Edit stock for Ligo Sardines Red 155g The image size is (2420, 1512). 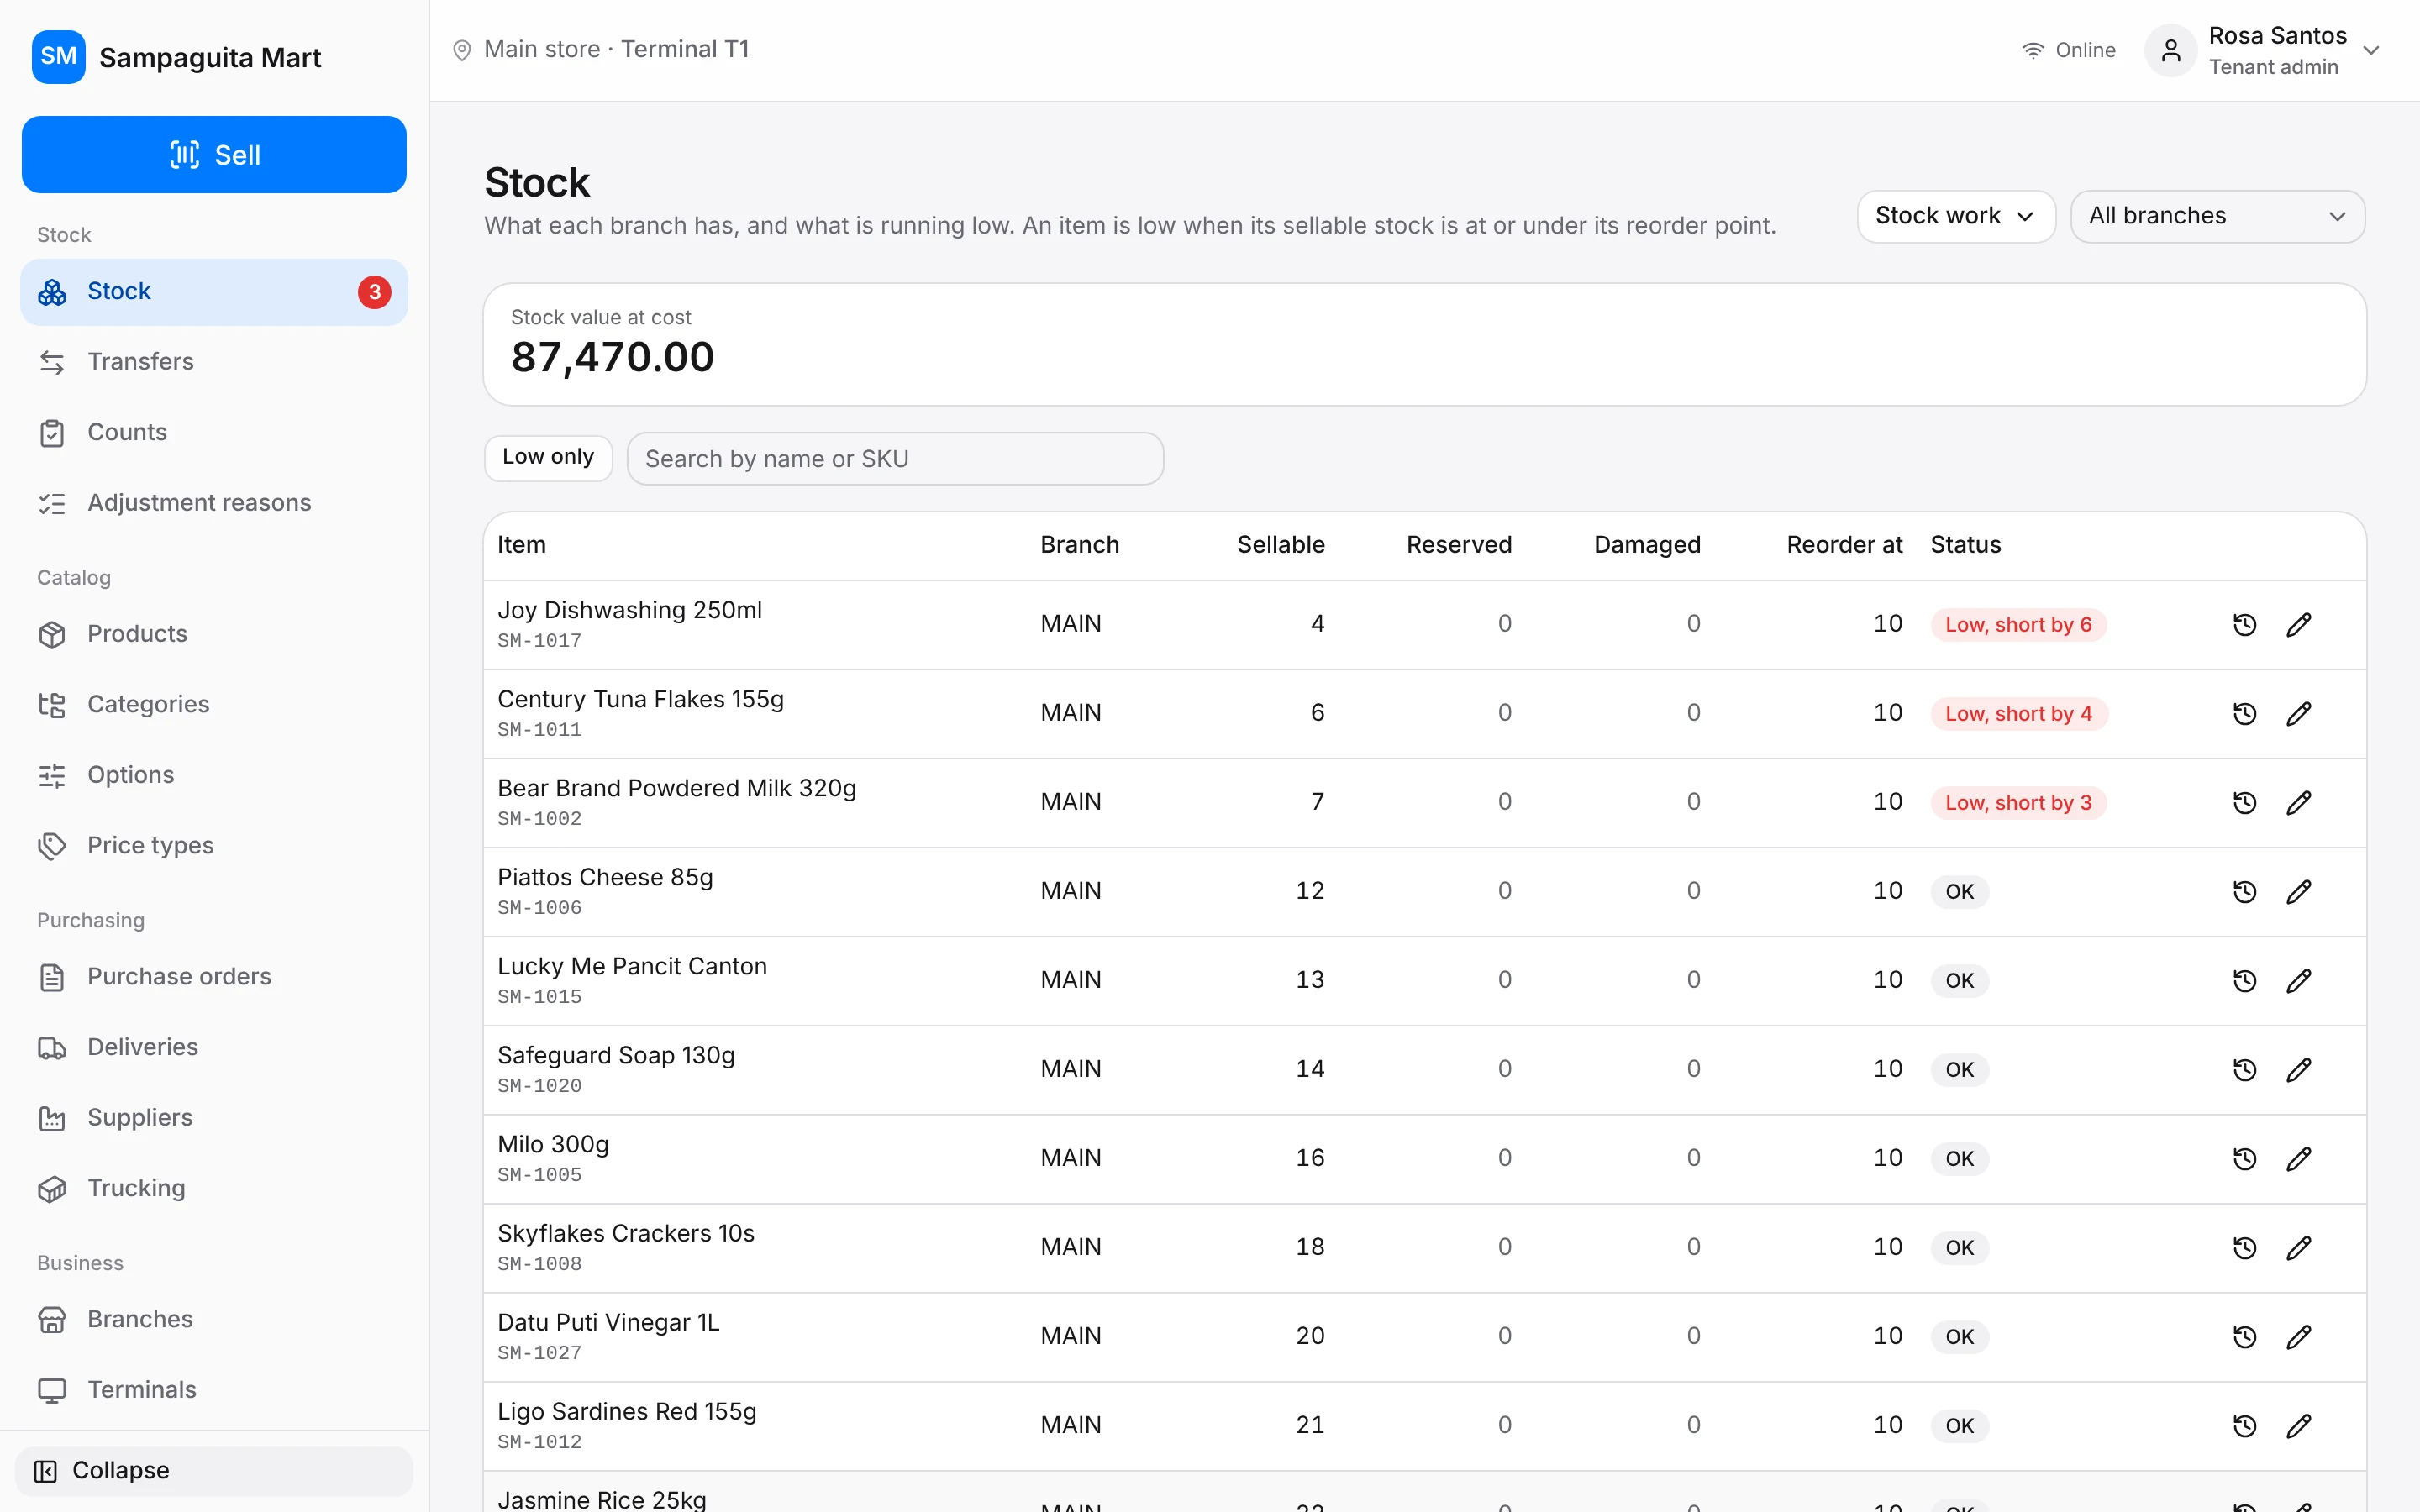2298,1426
